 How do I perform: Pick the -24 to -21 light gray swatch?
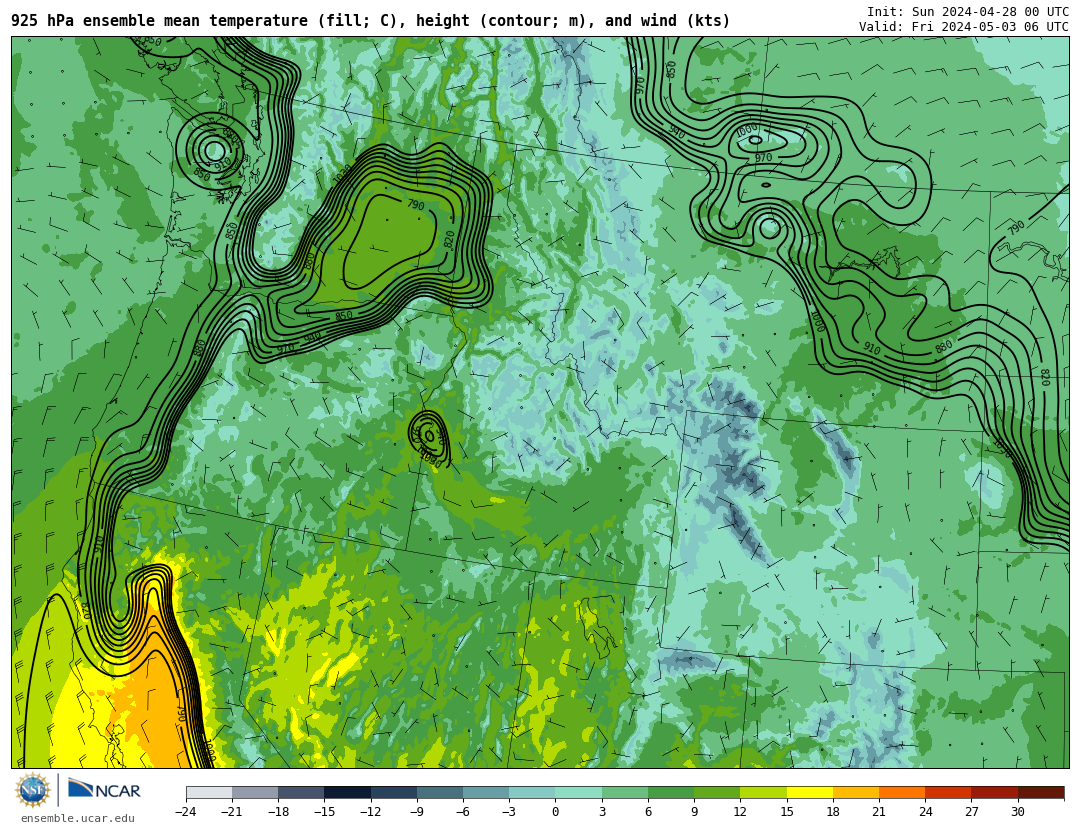click(209, 792)
